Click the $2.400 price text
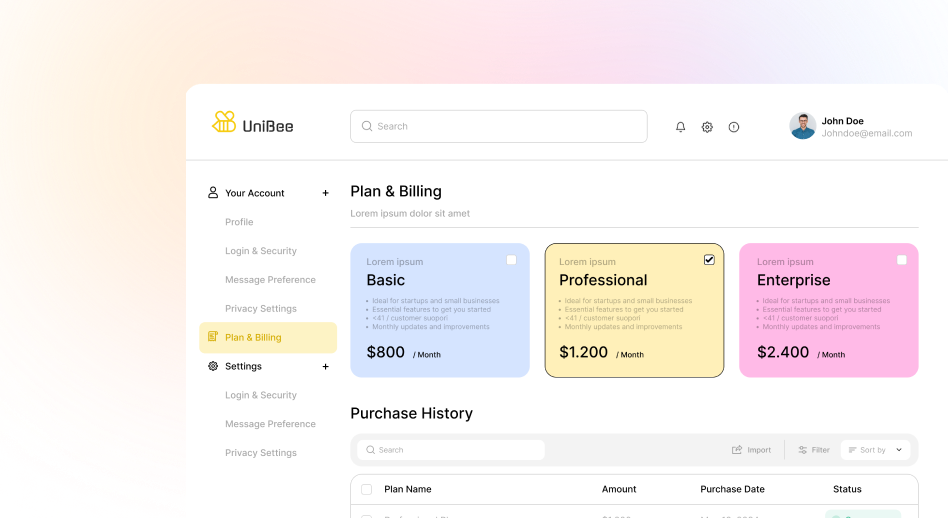The width and height of the screenshot is (948, 518). pyautogui.click(x=783, y=352)
